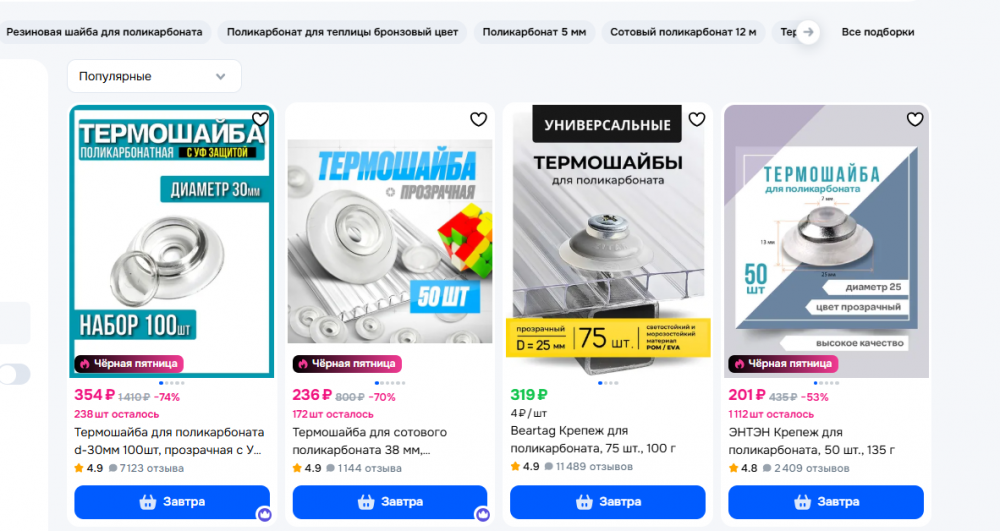This screenshot has width=1000, height=531.
Task: Favorite the transparent 50-piece thermo washer
Action: pyautogui.click(x=478, y=119)
